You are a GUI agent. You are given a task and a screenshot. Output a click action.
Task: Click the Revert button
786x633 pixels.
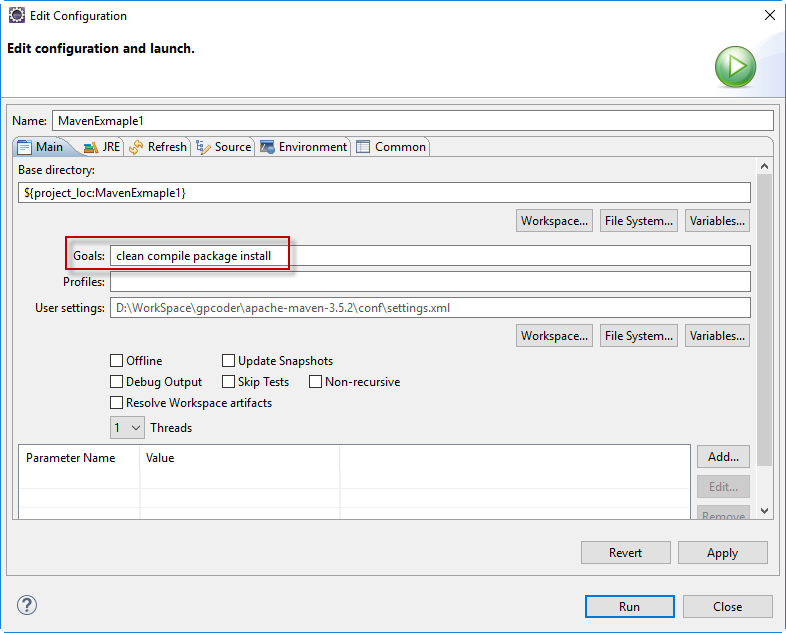pyautogui.click(x=626, y=552)
